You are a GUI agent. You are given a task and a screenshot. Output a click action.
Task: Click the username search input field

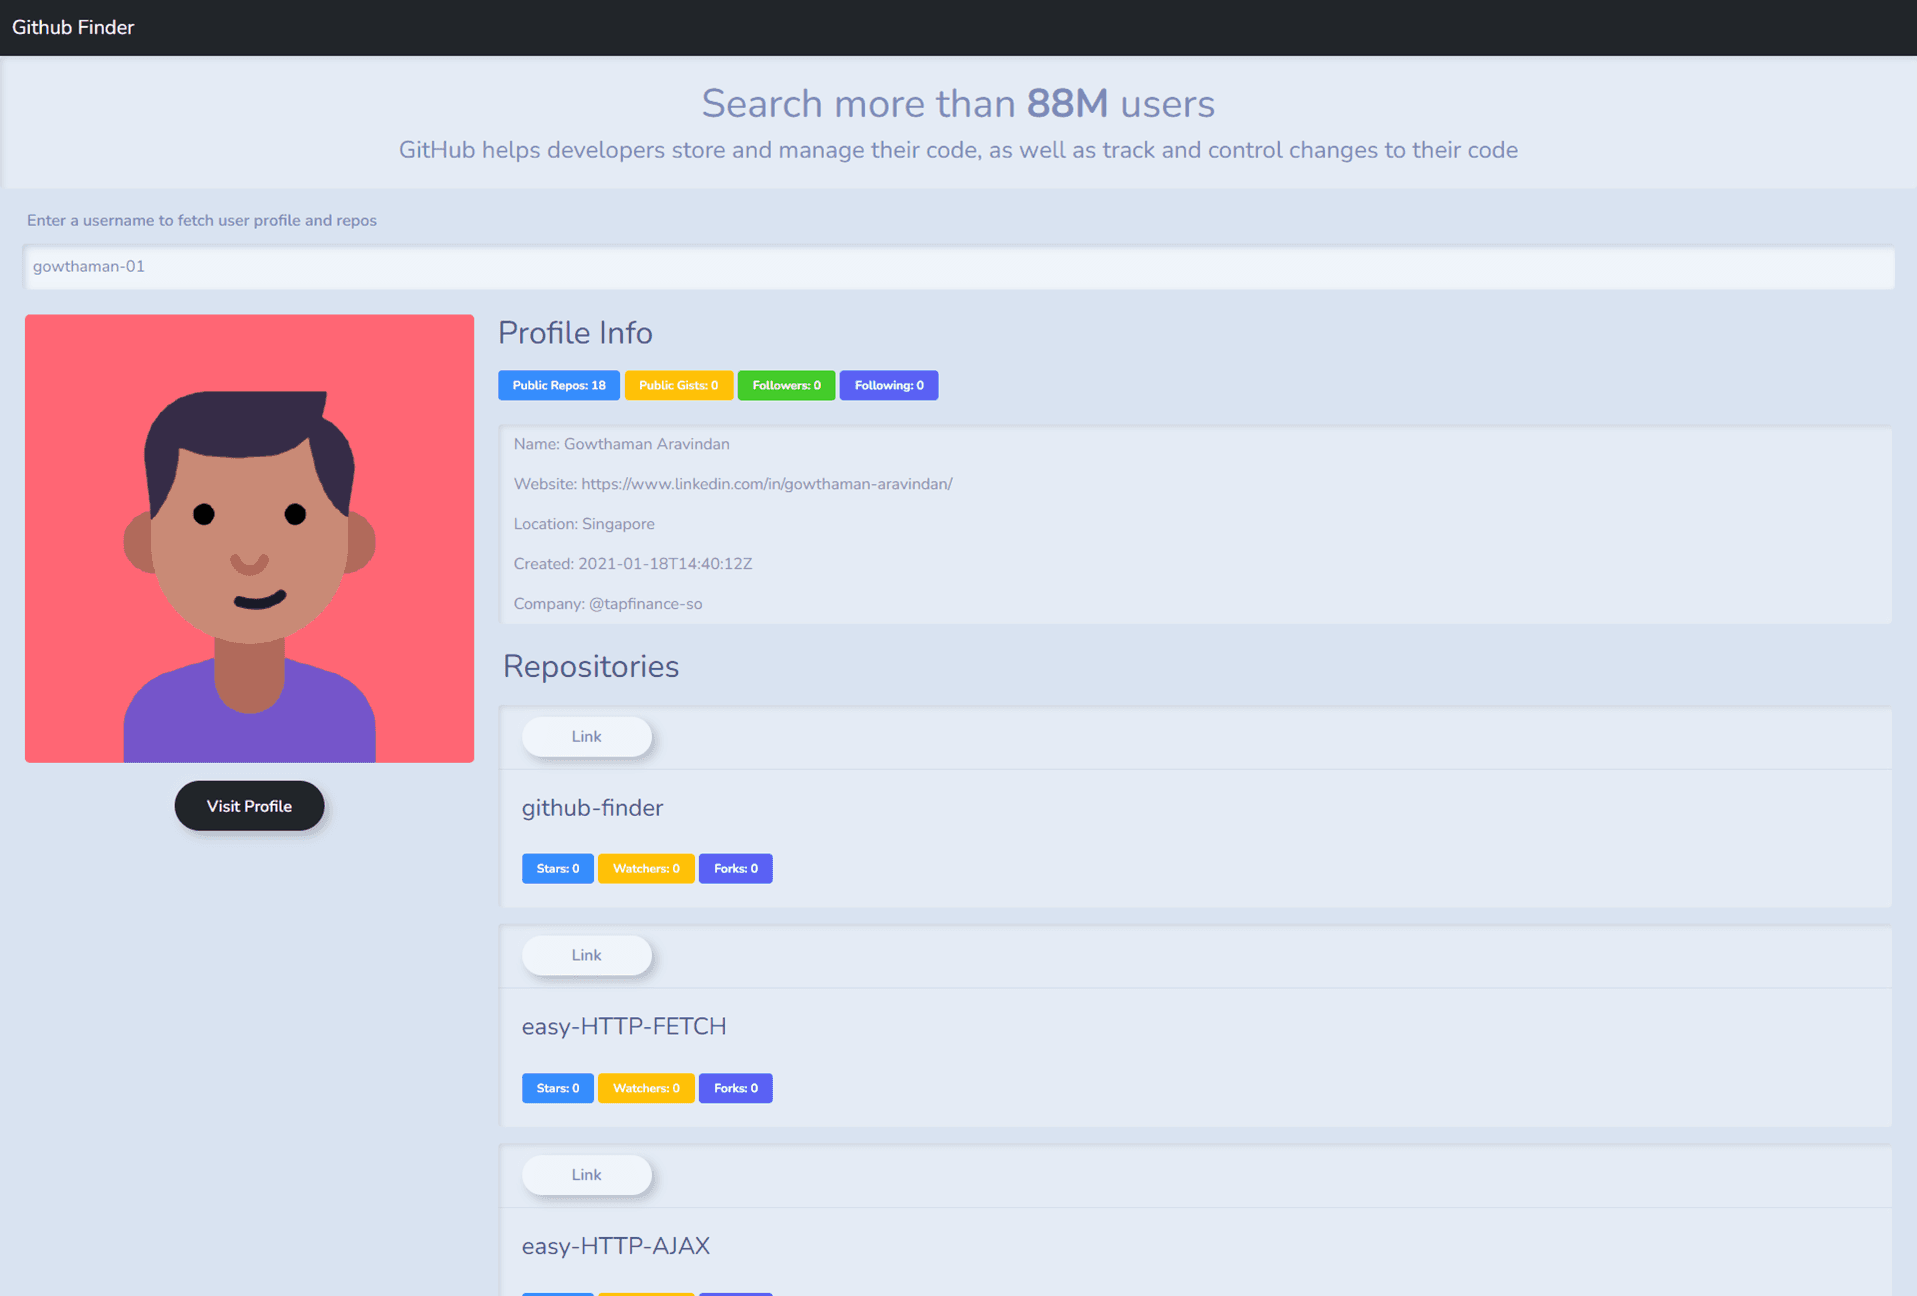958,266
